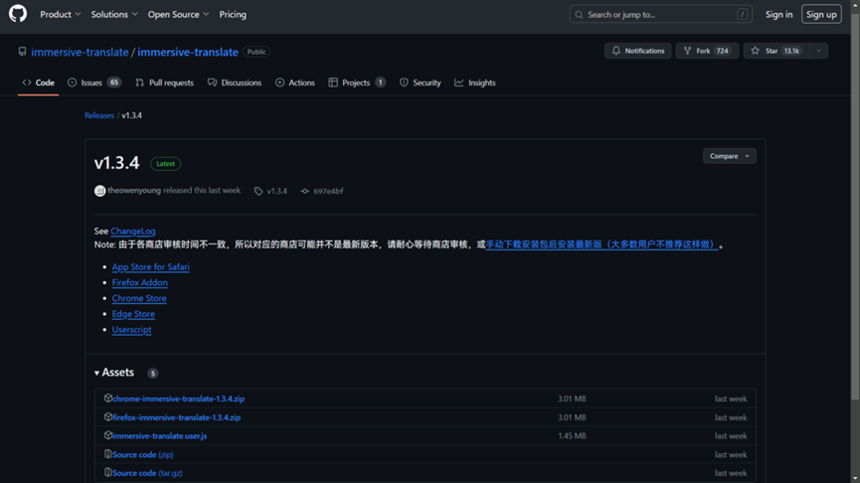Open theowenyoung author profile link
Image resolution: width=860 pixels, height=483 pixels.
click(134, 191)
